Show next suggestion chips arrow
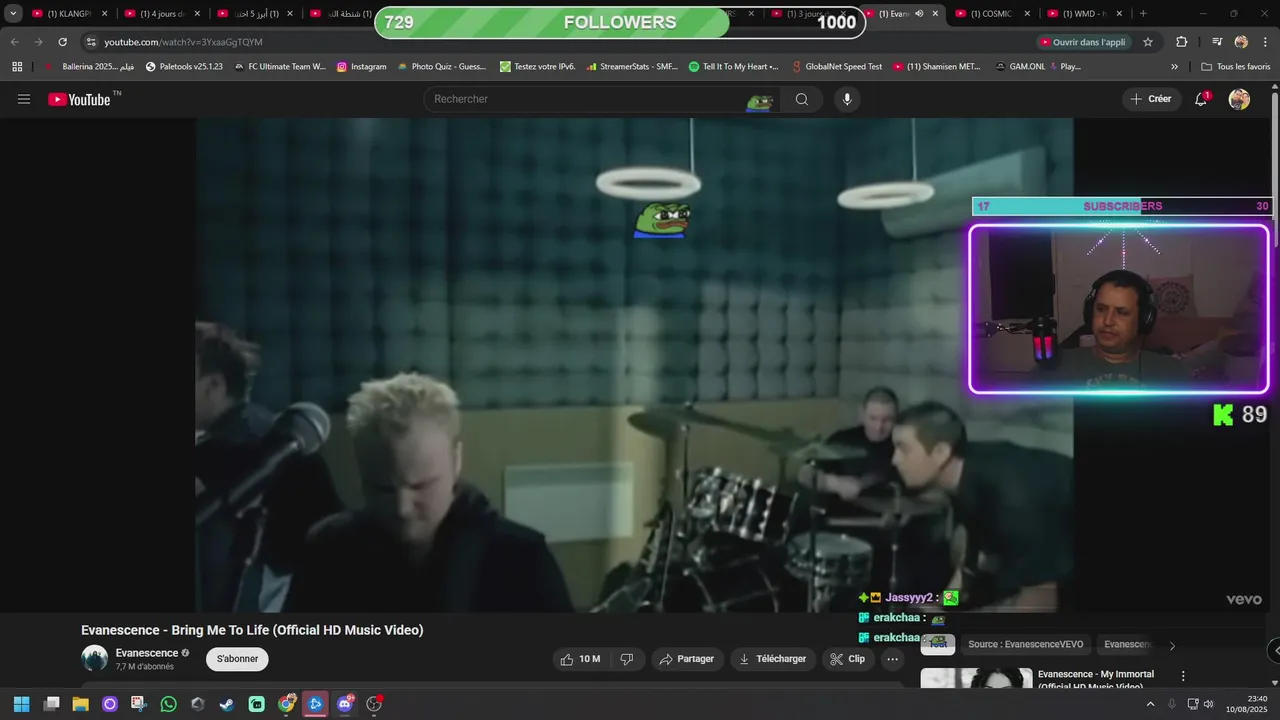1280x720 pixels. (1172, 645)
